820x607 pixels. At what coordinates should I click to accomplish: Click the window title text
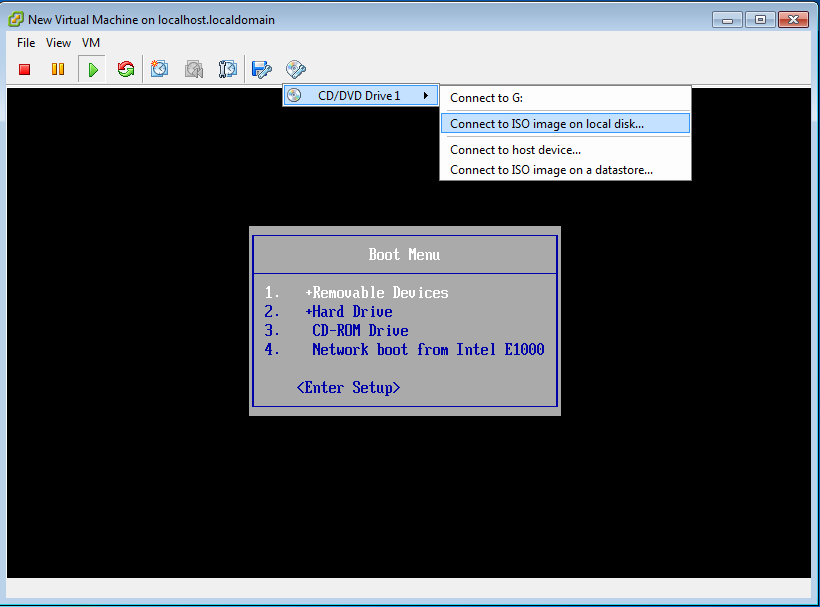[151, 20]
